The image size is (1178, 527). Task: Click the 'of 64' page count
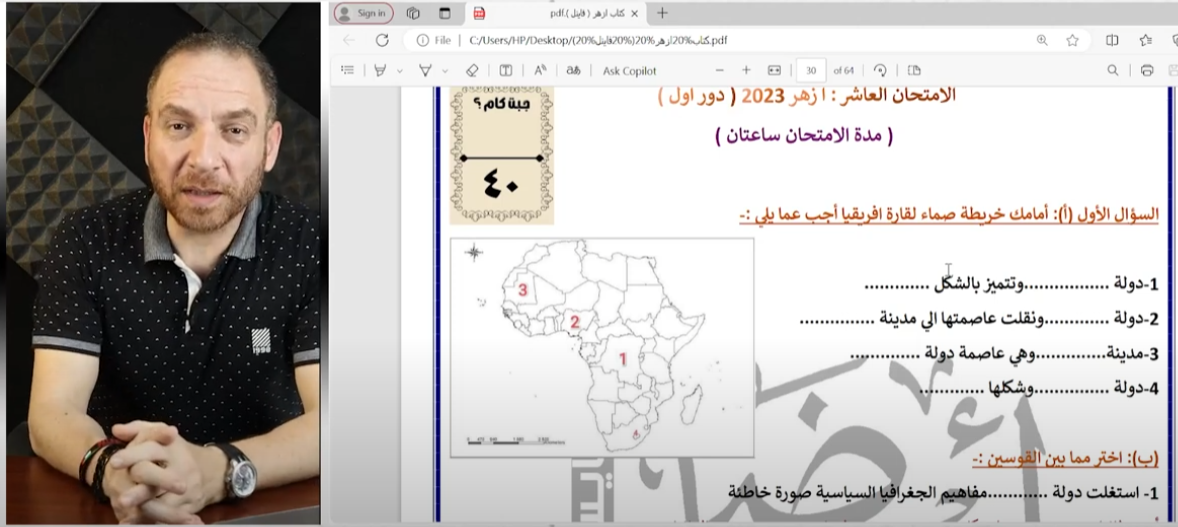(x=844, y=71)
